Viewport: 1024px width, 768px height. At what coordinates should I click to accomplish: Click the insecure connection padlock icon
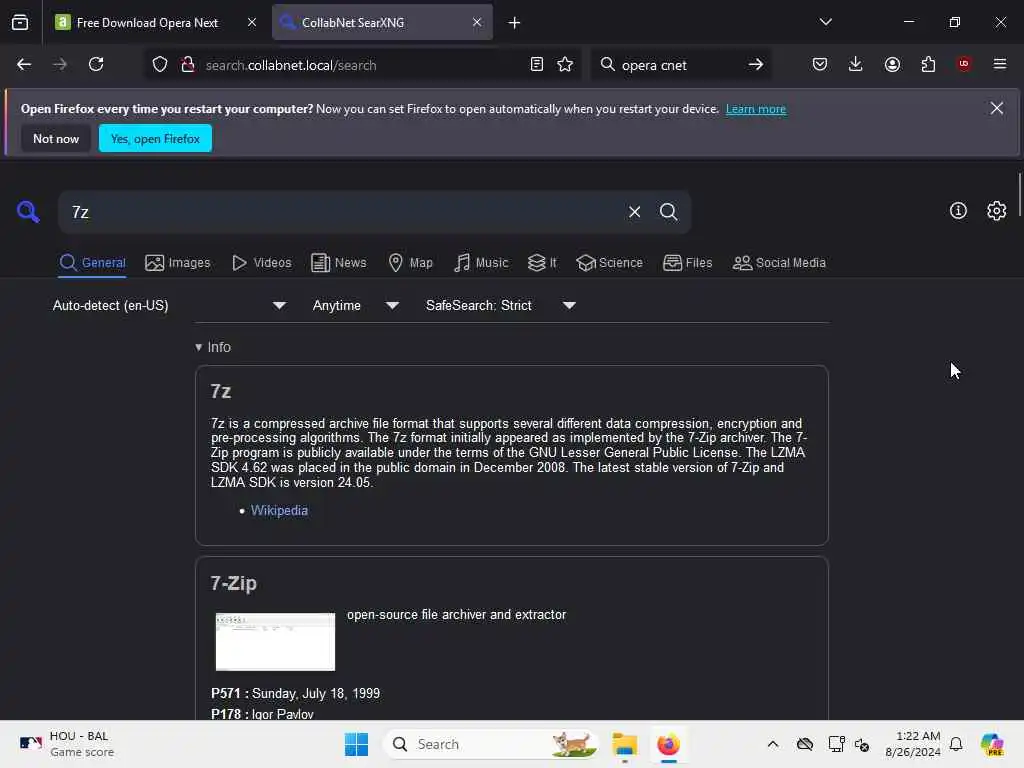[188, 65]
